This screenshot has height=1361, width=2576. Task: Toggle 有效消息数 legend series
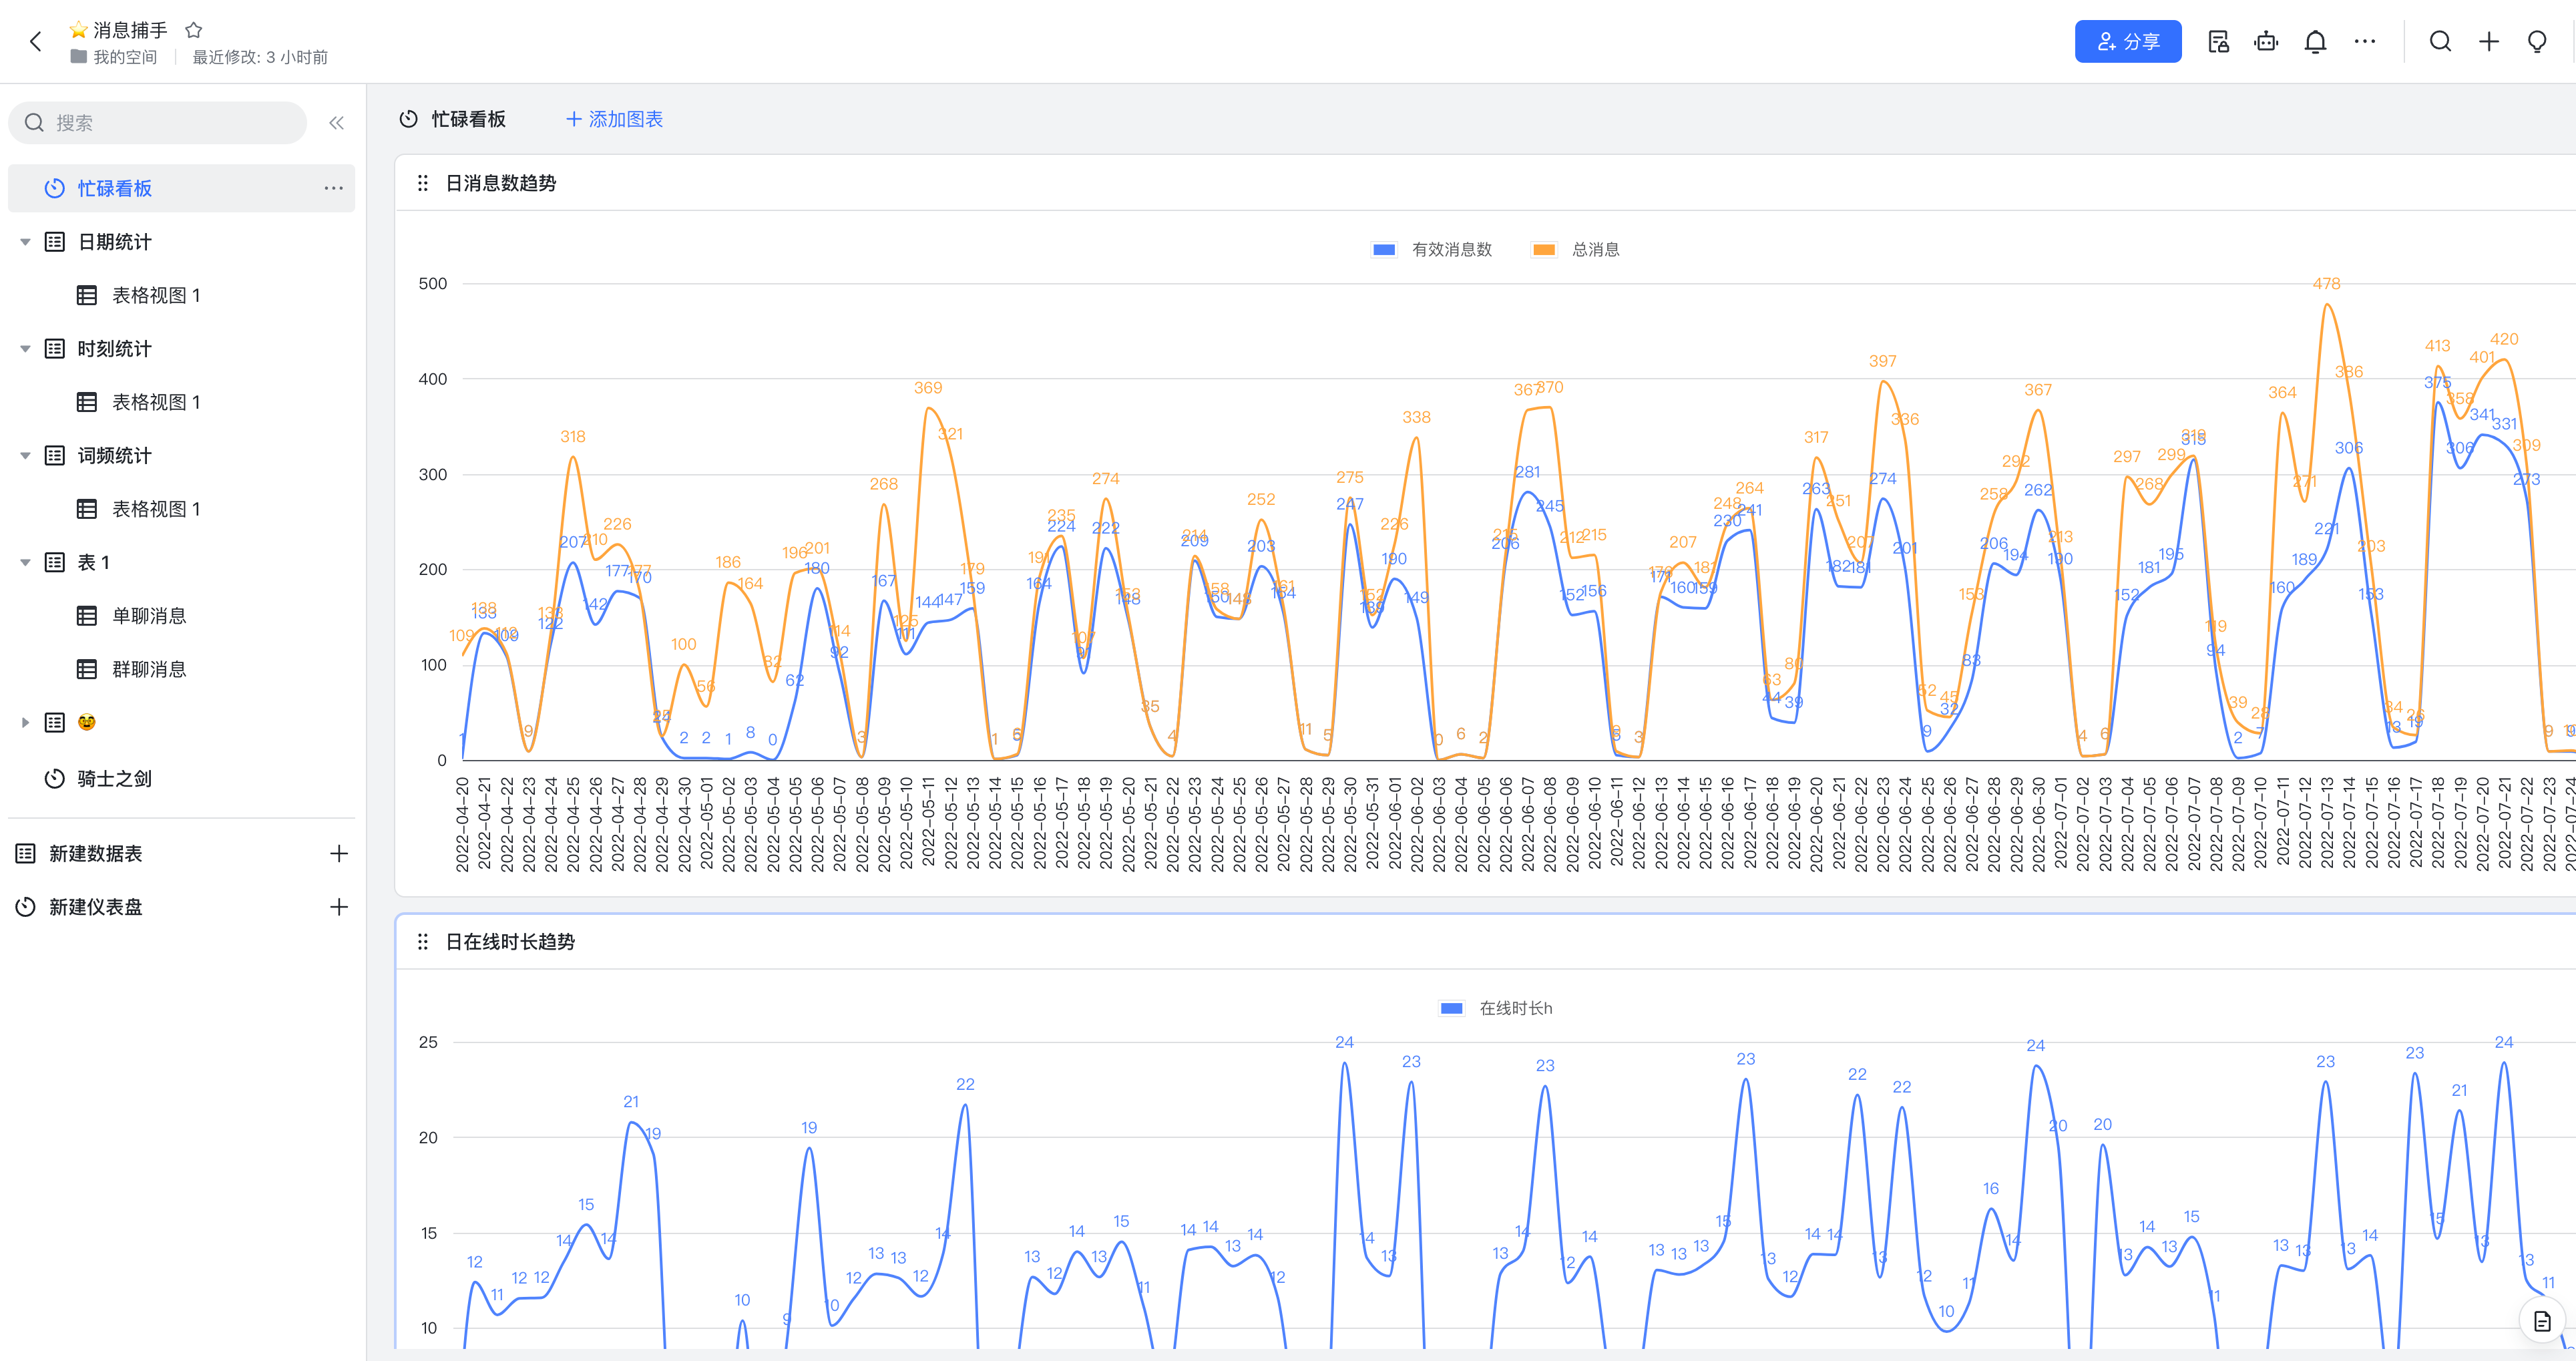point(1431,250)
